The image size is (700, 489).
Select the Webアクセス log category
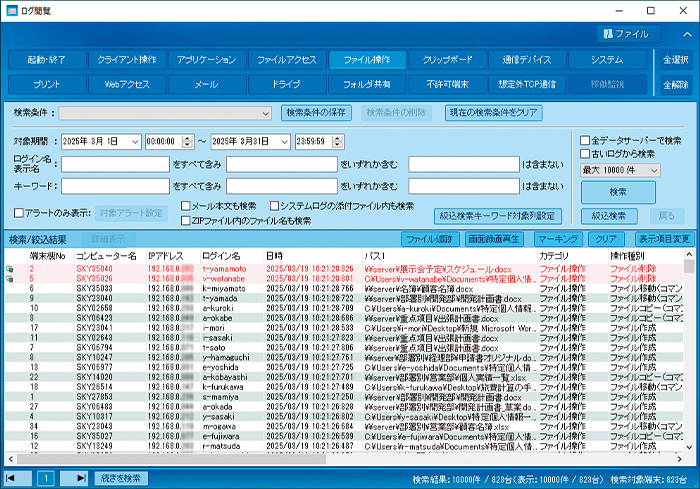[127, 84]
